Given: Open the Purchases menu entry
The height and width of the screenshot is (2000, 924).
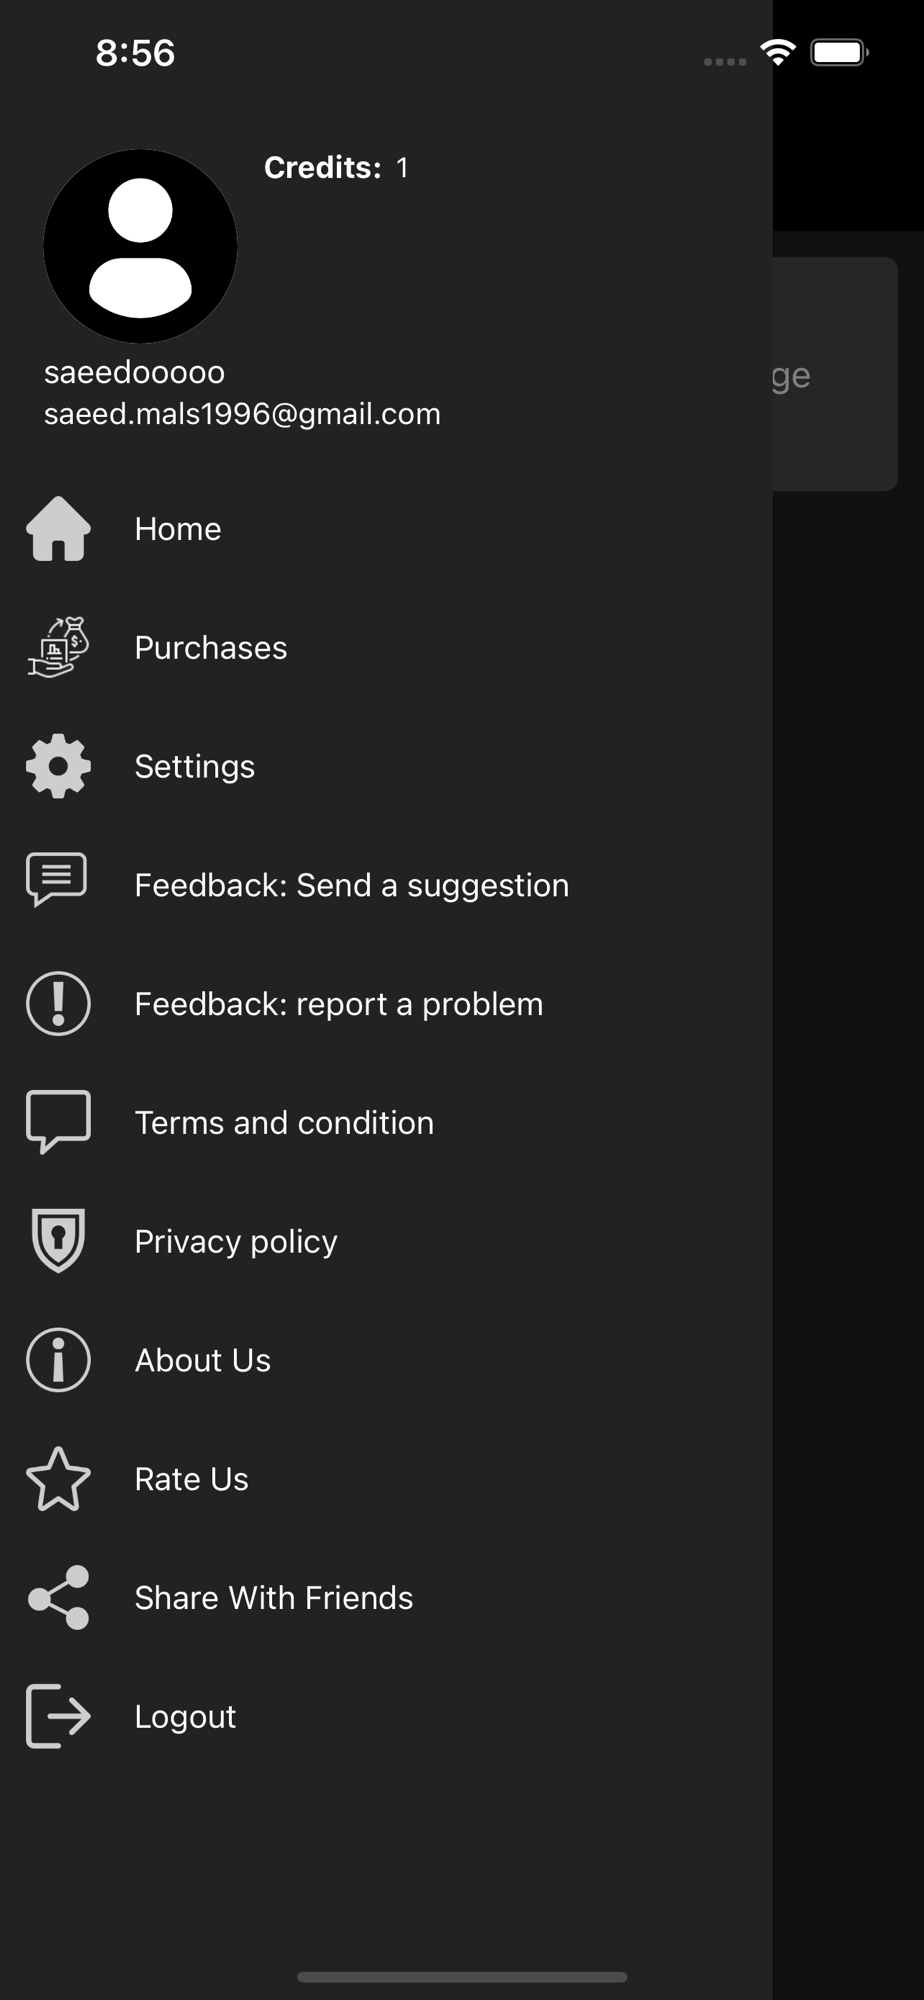Looking at the screenshot, I should pyautogui.click(x=211, y=648).
